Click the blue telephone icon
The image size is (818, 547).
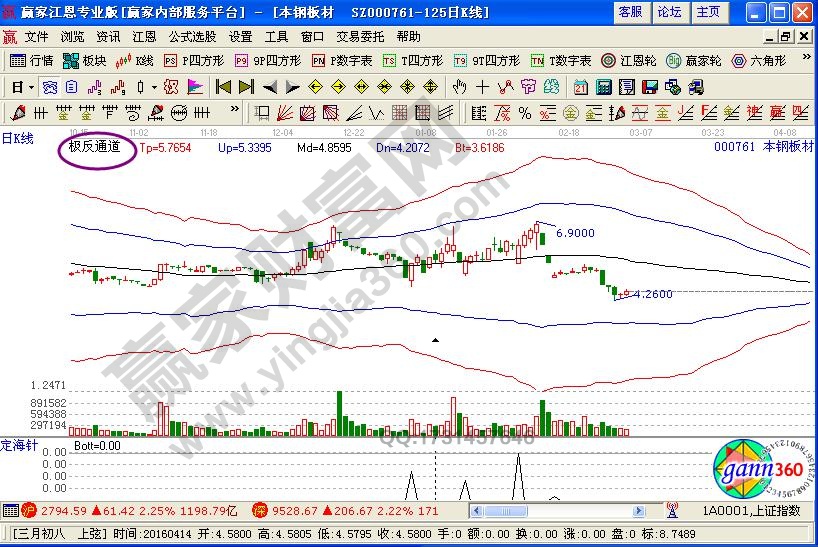pos(50,87)
